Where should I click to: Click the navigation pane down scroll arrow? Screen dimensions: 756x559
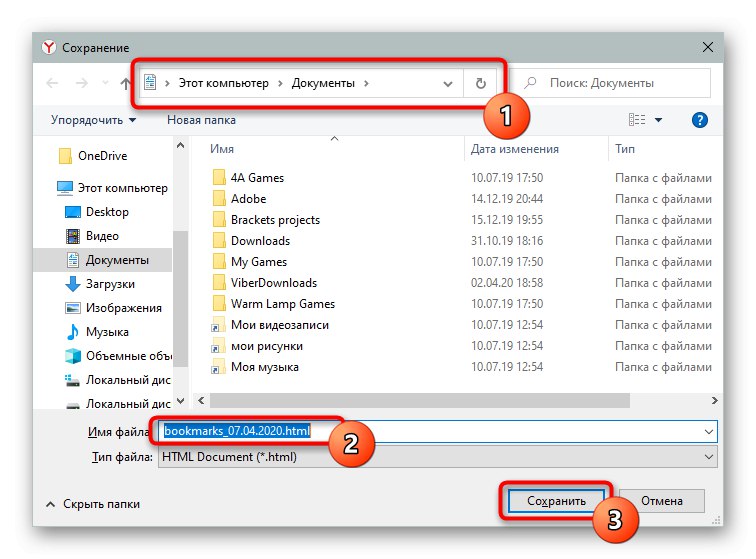tap(180, 401)
